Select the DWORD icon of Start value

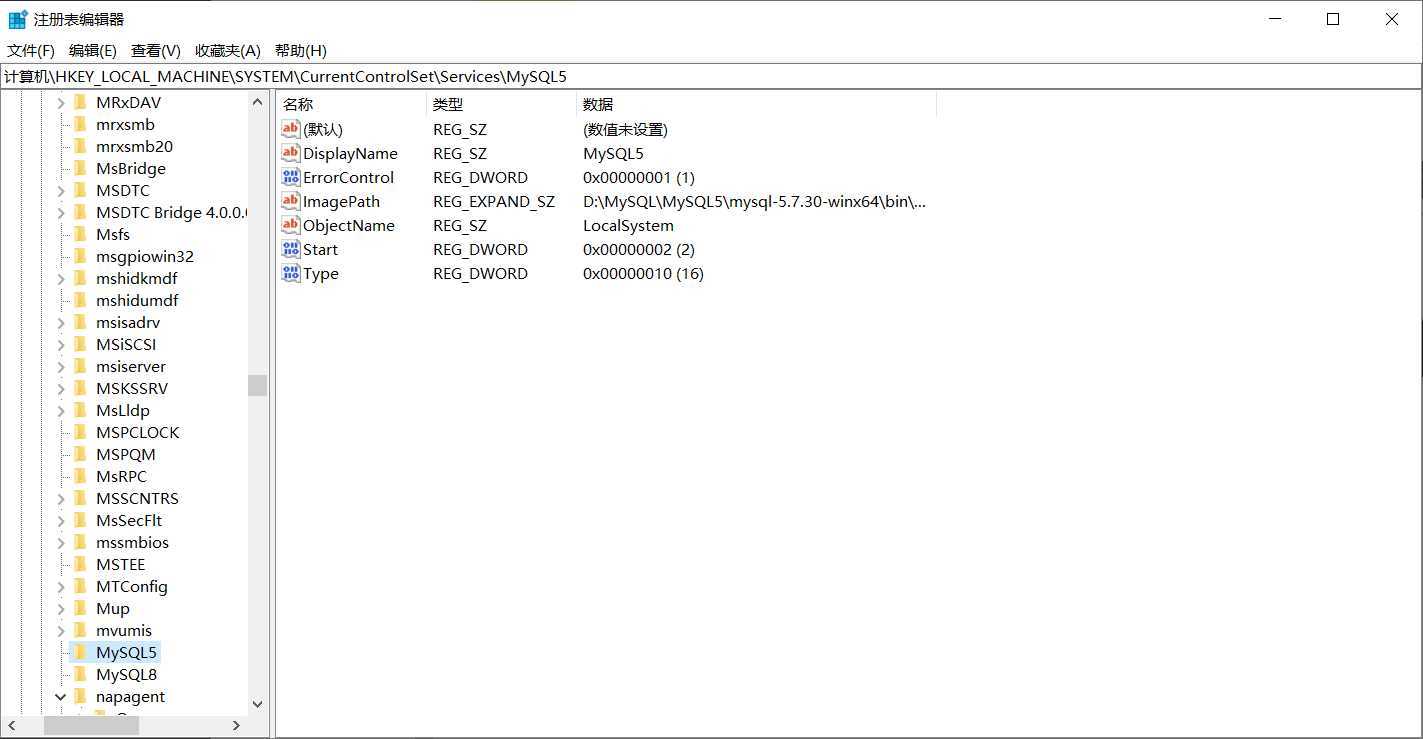click(291, 249)
